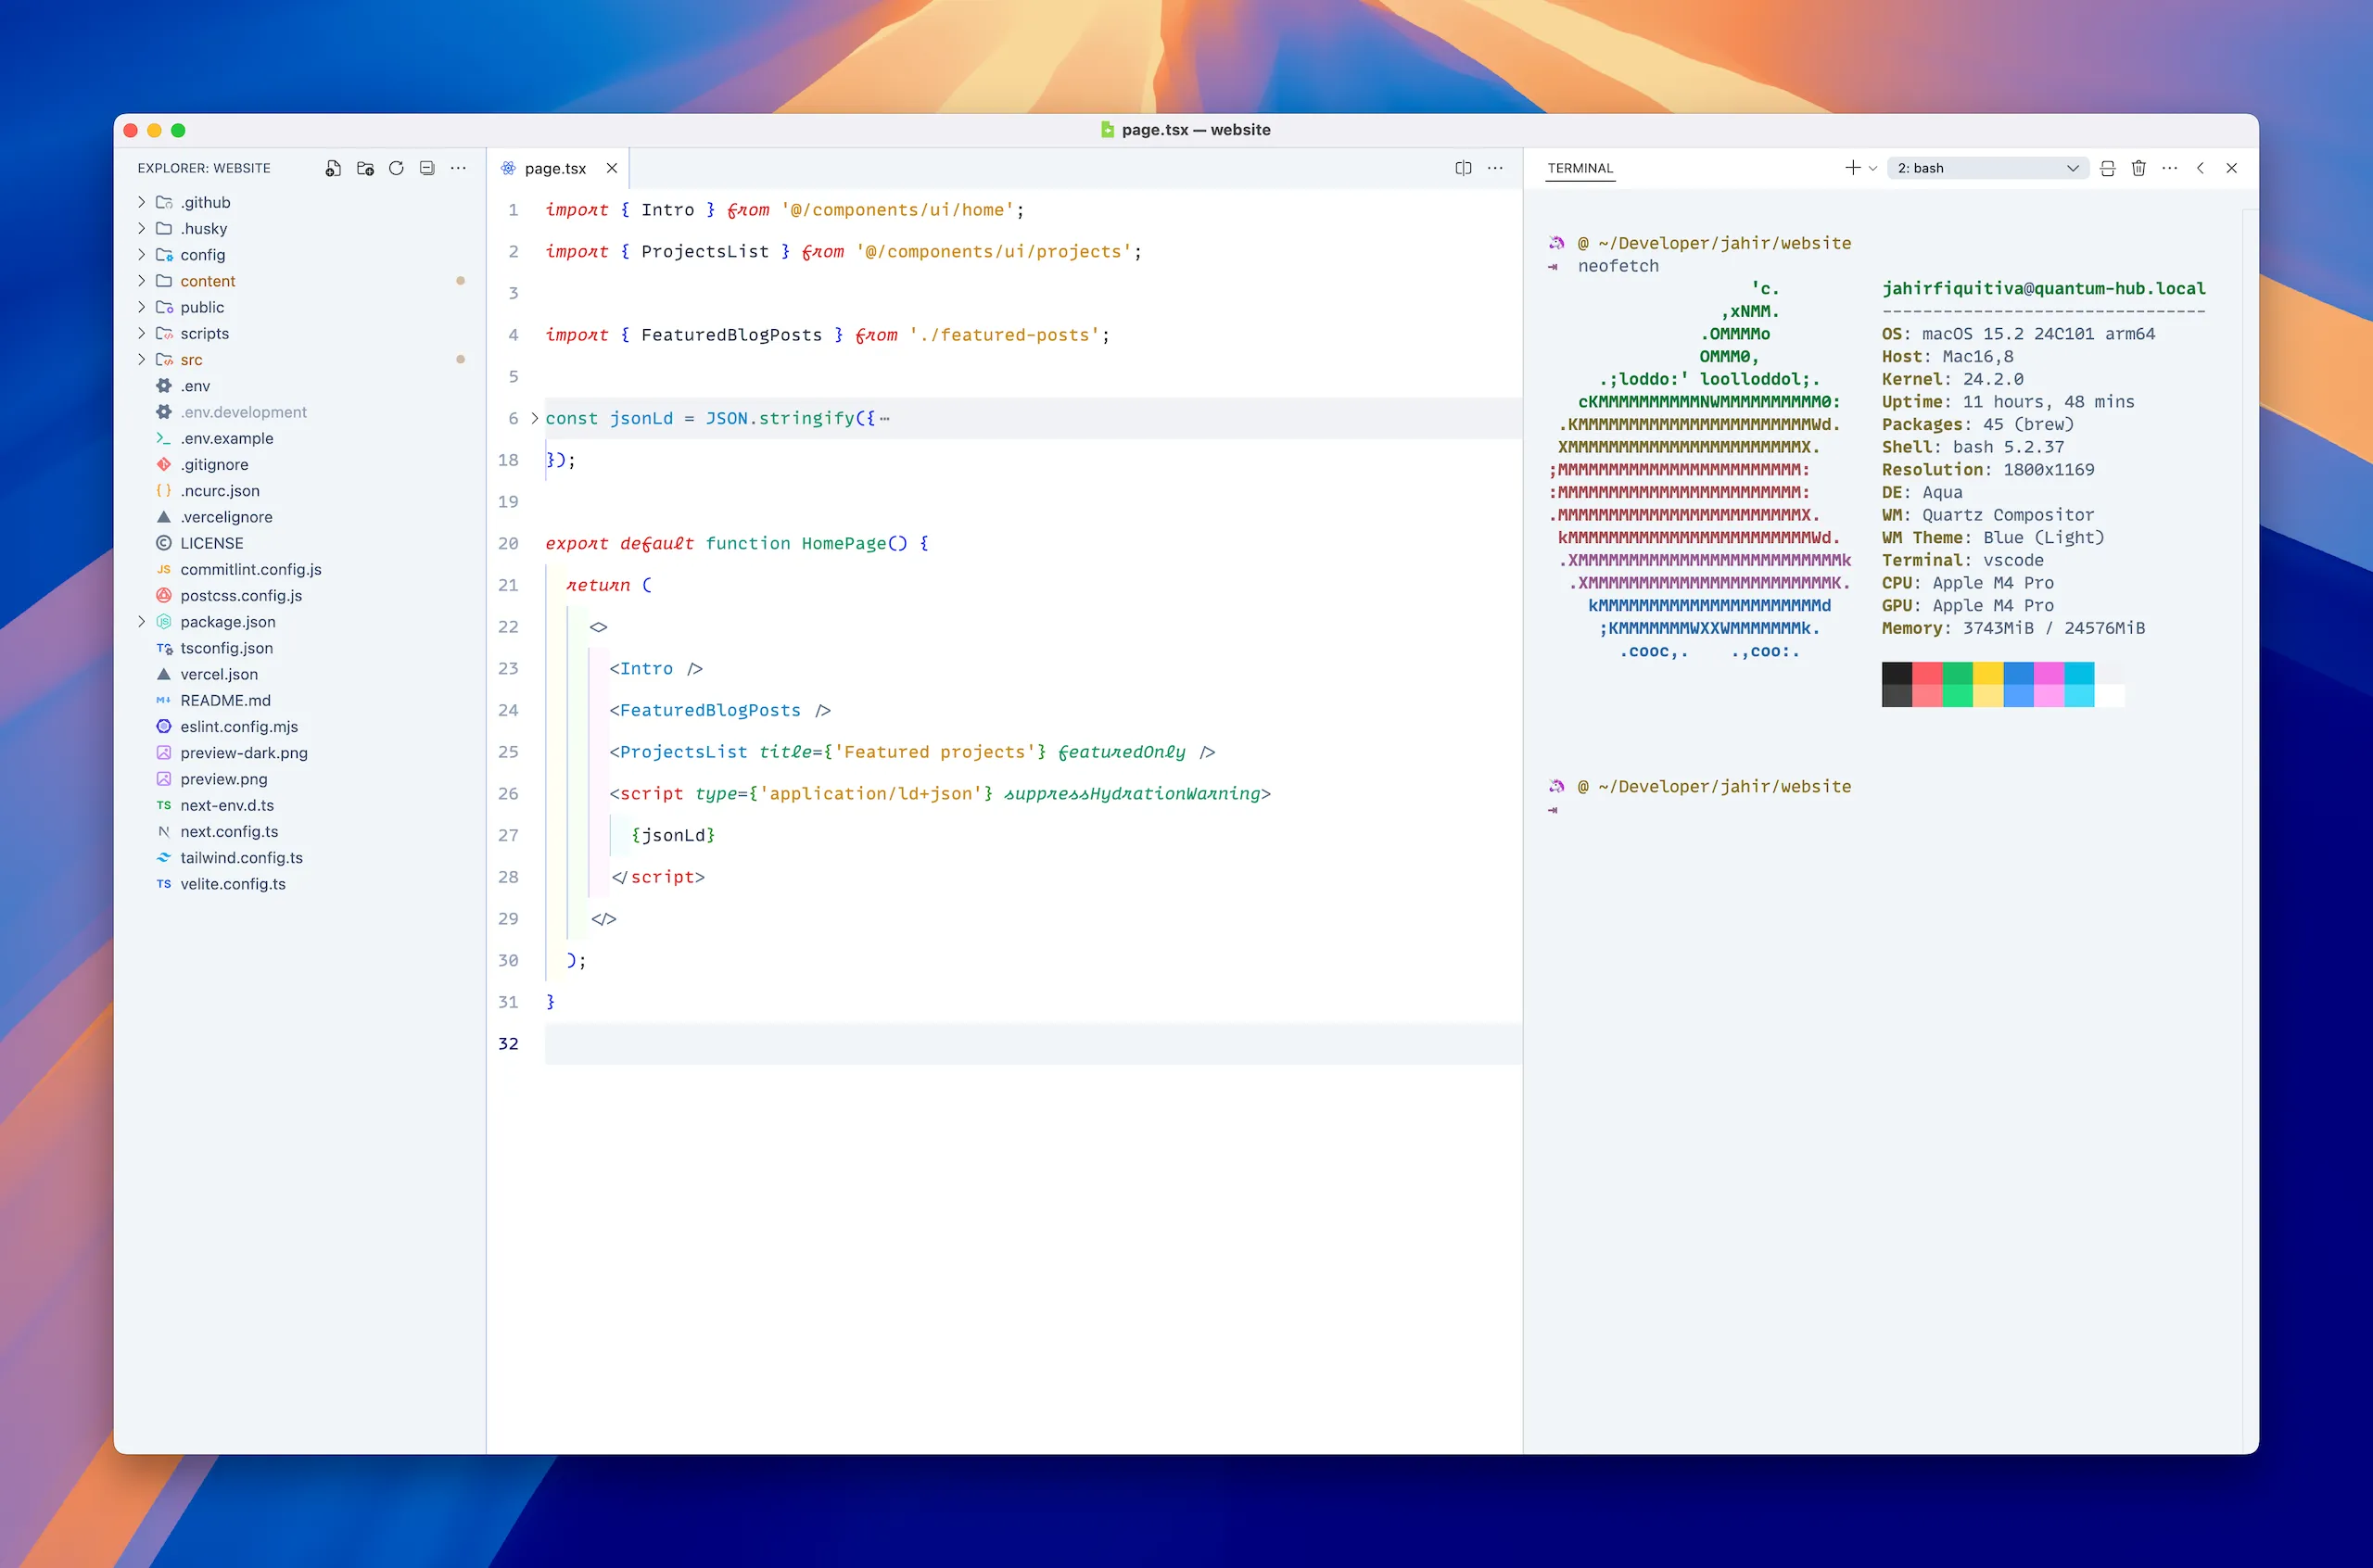Click '@/components/ui/home' import path
The height and width of the screenshot is (1568, 2373).
(x=897, y=210)
